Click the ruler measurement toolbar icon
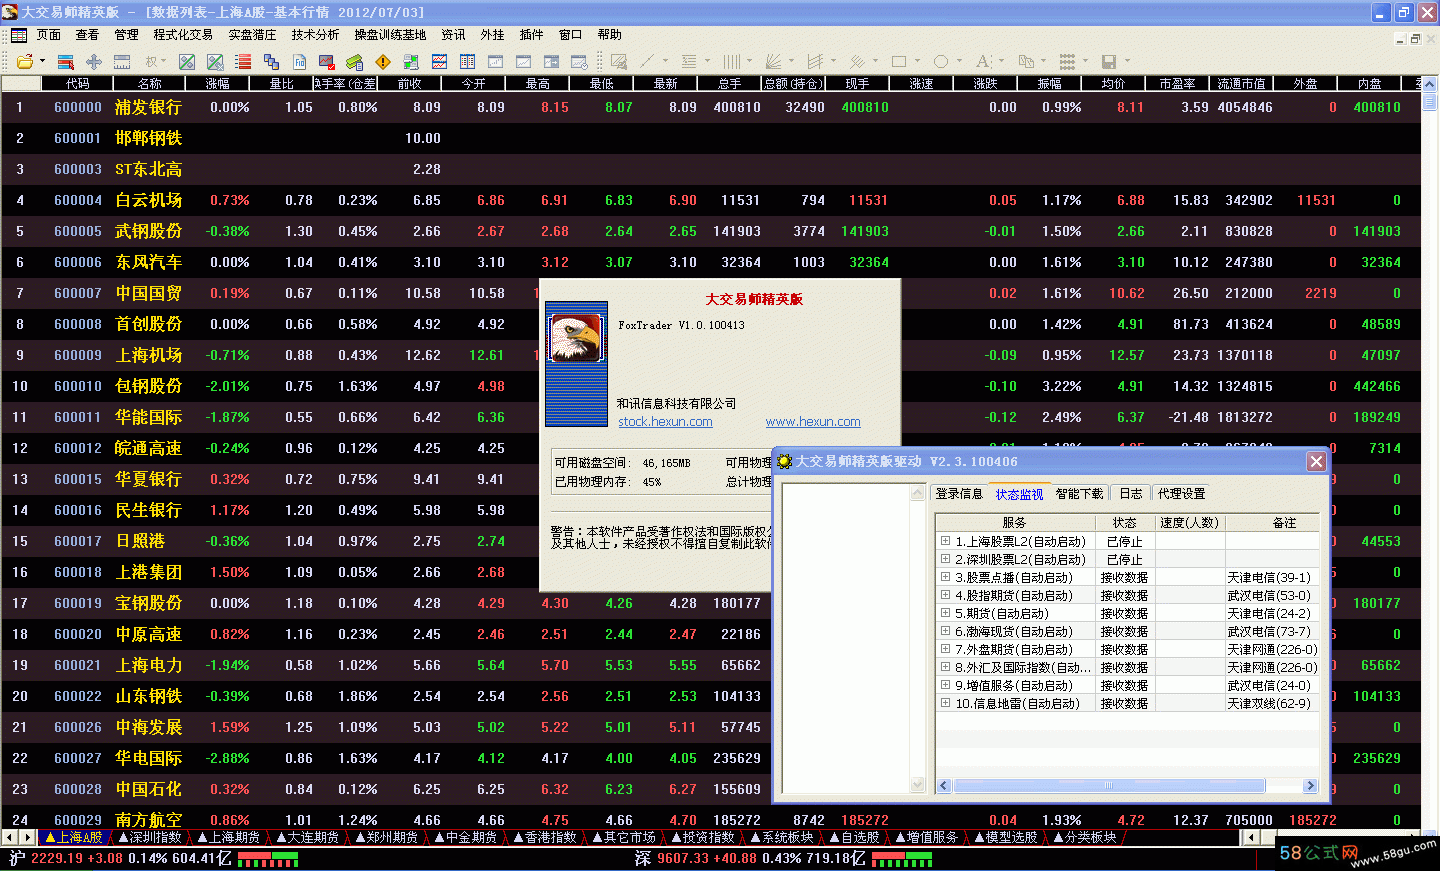 (x=122, y=61)
